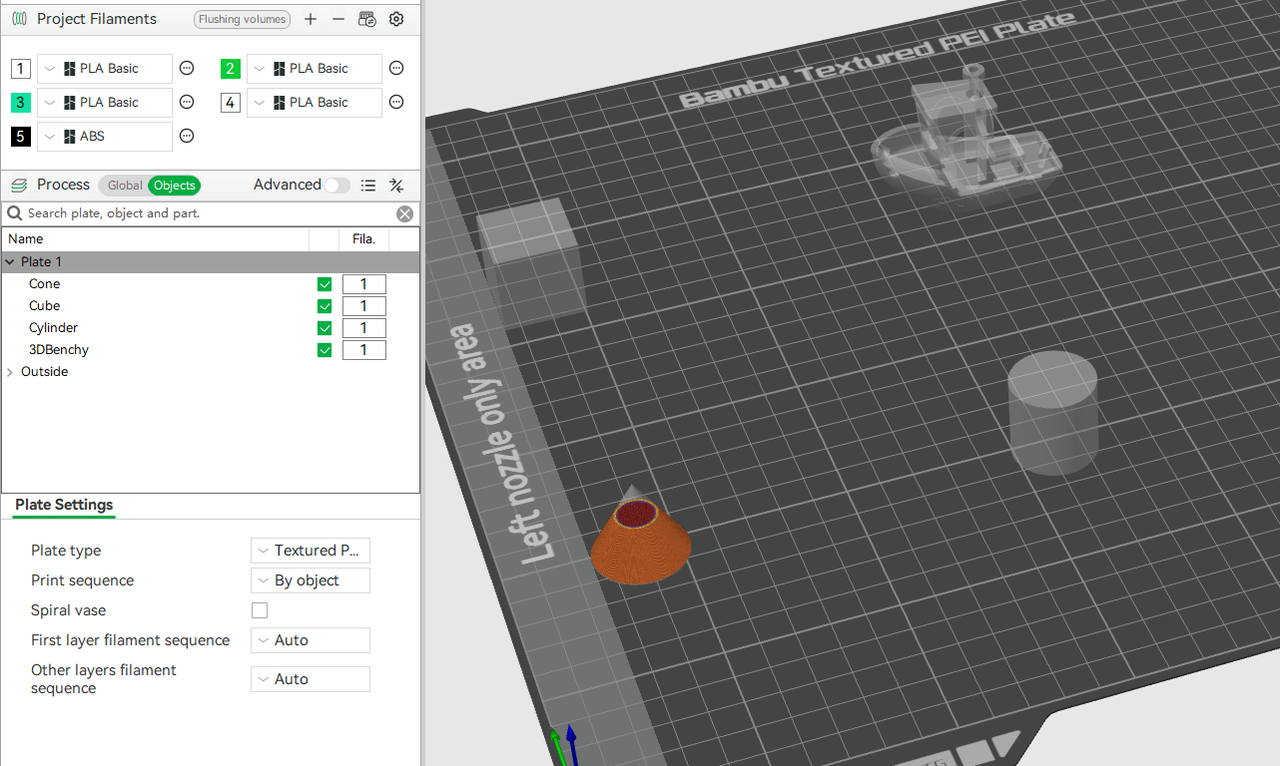
Task: Open filament 4 PLA Basic dropdown
Action: [315, 102]
